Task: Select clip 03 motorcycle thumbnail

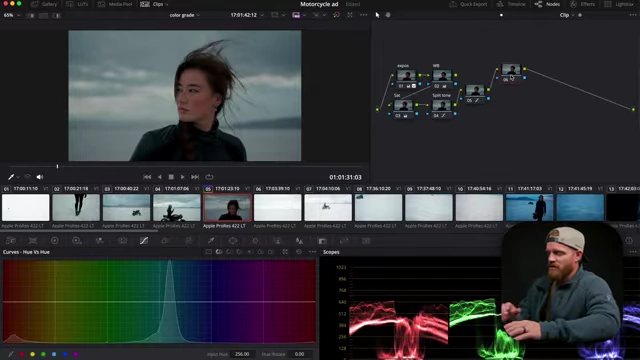Action: [127, 208]
